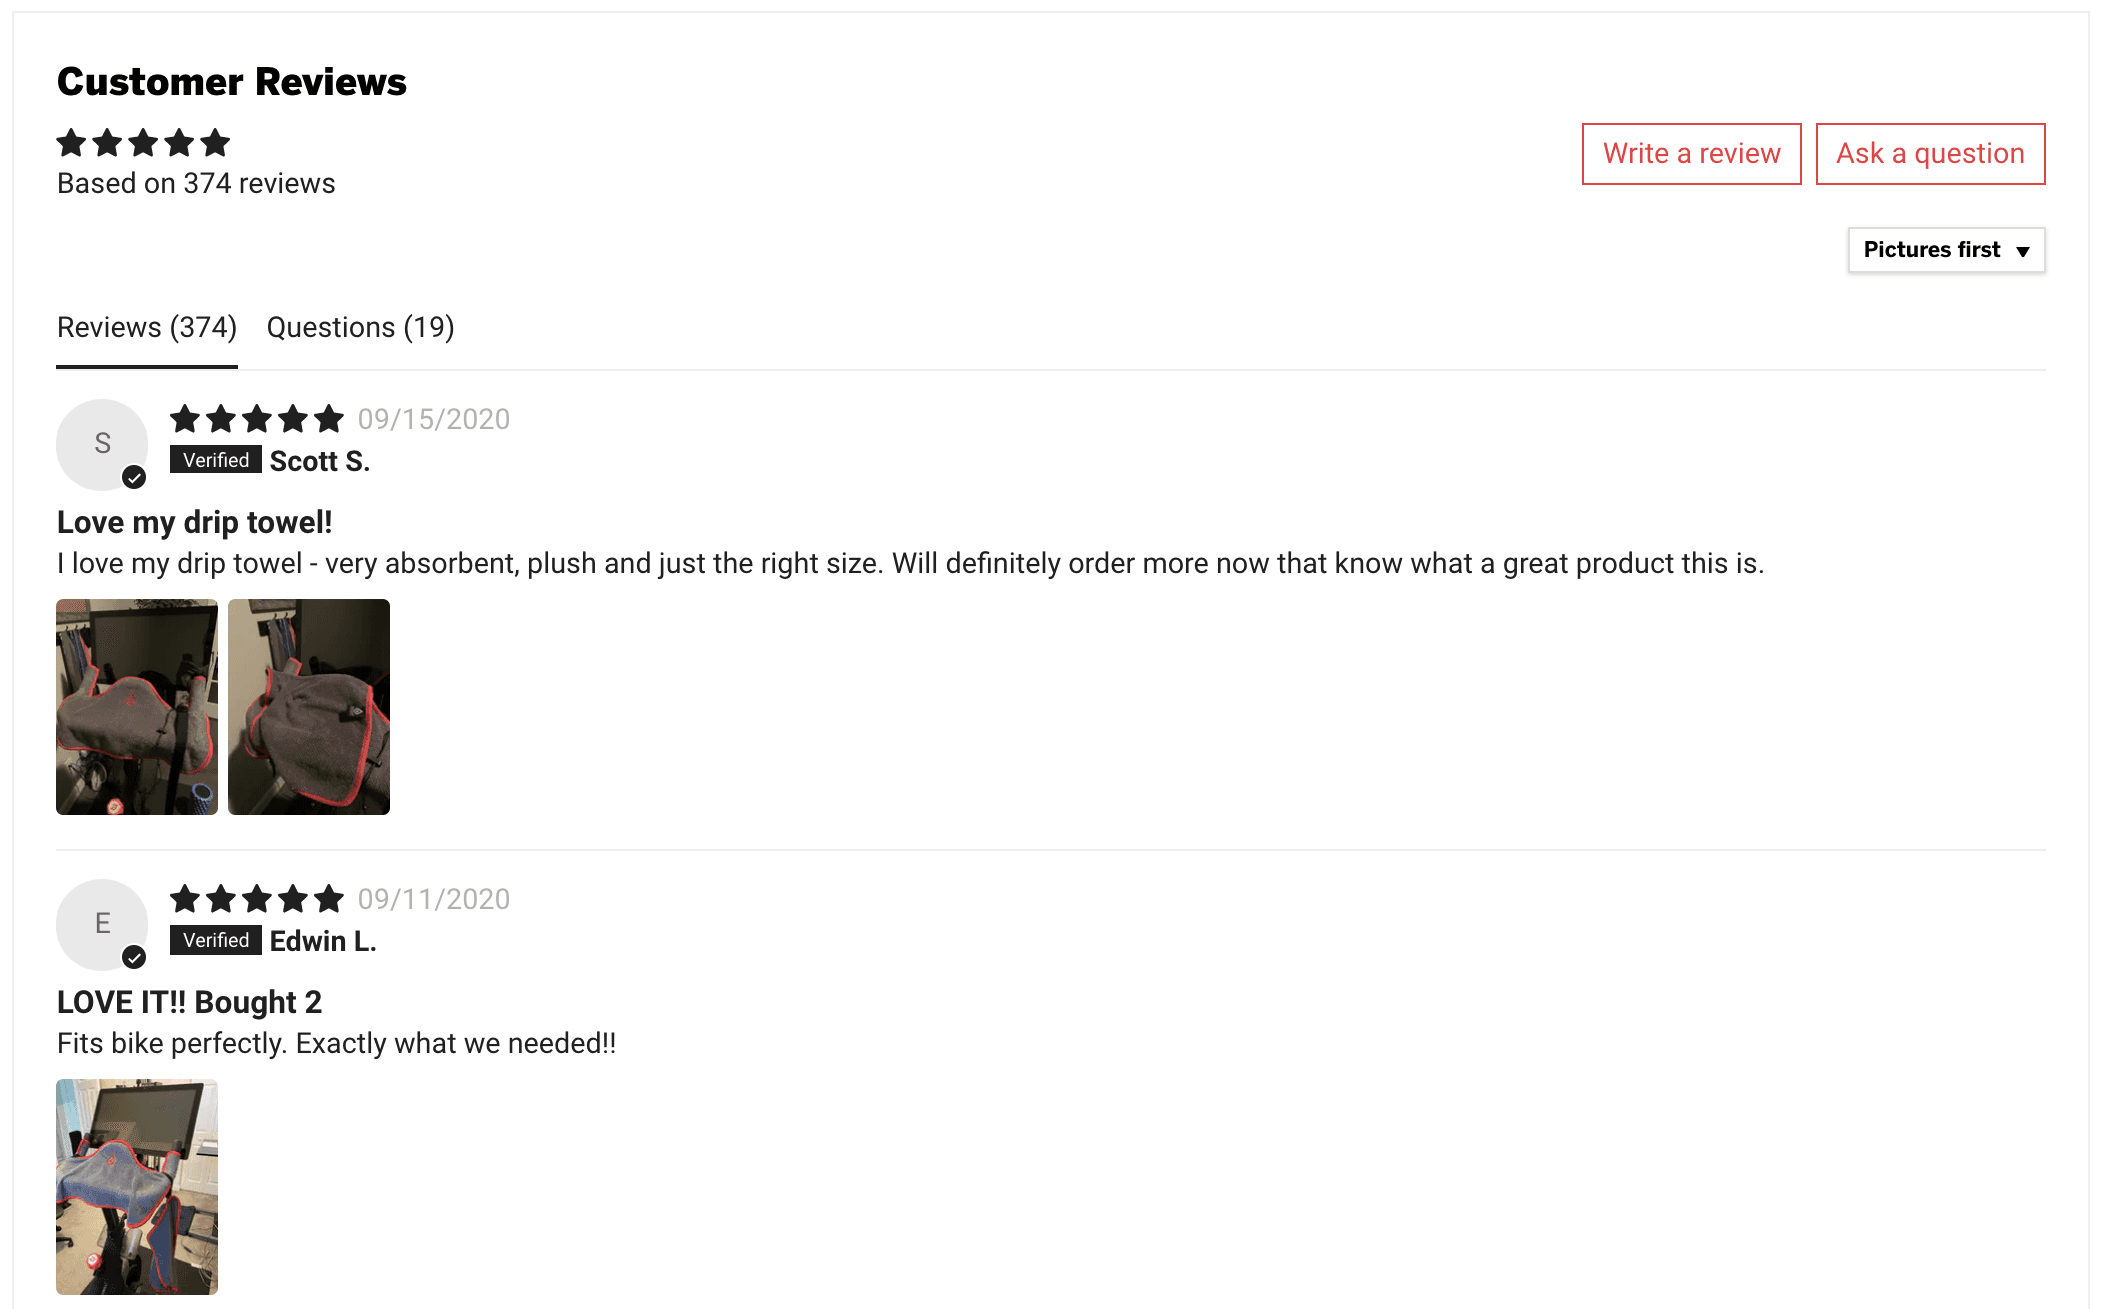Enlarge Edwin's bike towel photo
The width and height of the screenshot is (2112, 1309).
click(x=137, y=1187)
